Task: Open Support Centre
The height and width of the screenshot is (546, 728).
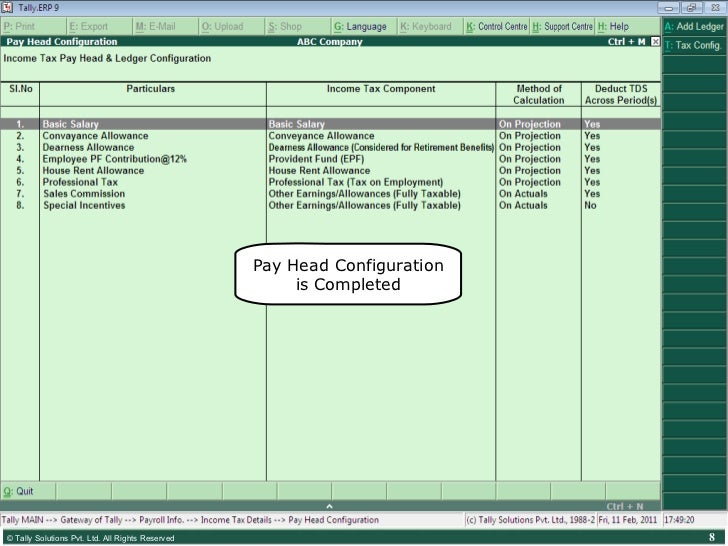Action: click(x=563, y=26)
